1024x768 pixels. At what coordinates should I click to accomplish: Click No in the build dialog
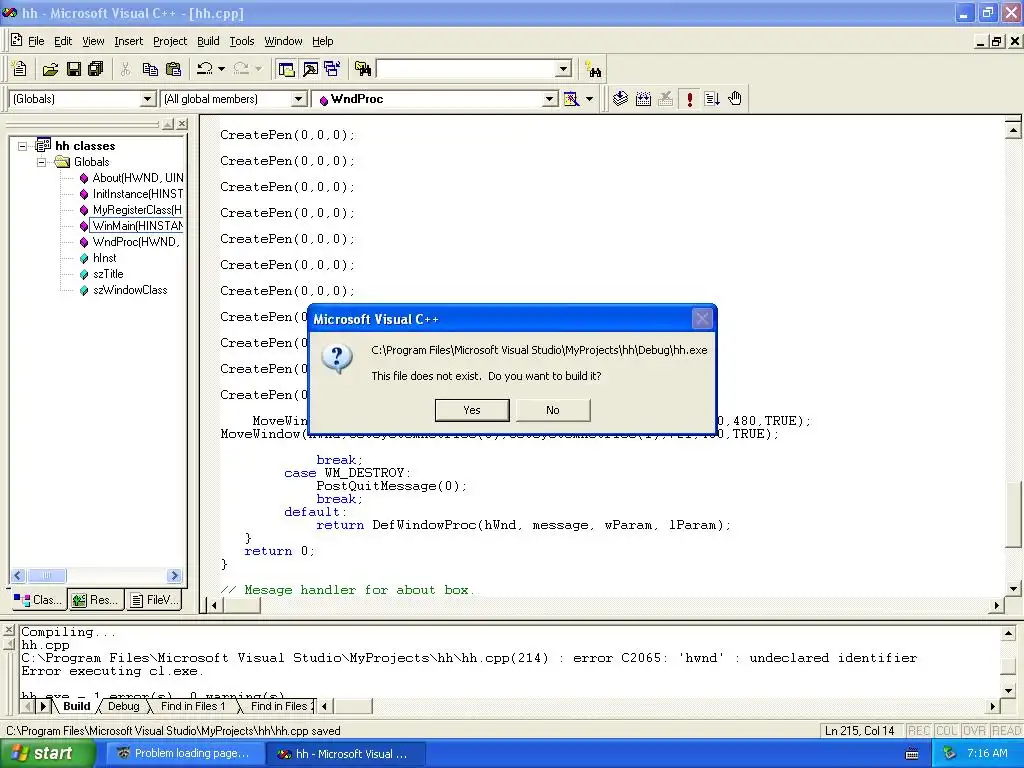click(x=553, y=410)
